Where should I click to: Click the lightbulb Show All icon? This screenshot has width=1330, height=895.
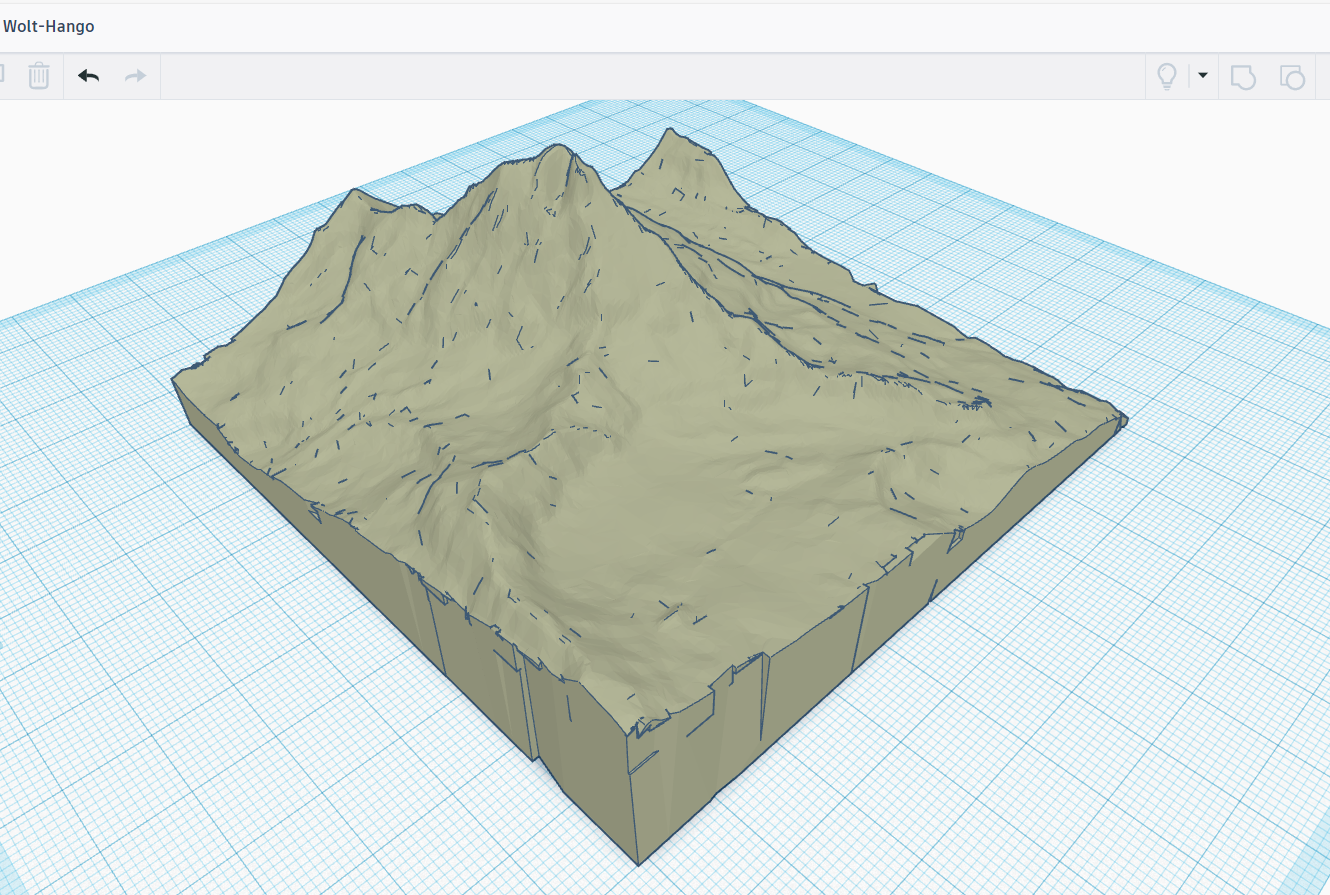1166,76
